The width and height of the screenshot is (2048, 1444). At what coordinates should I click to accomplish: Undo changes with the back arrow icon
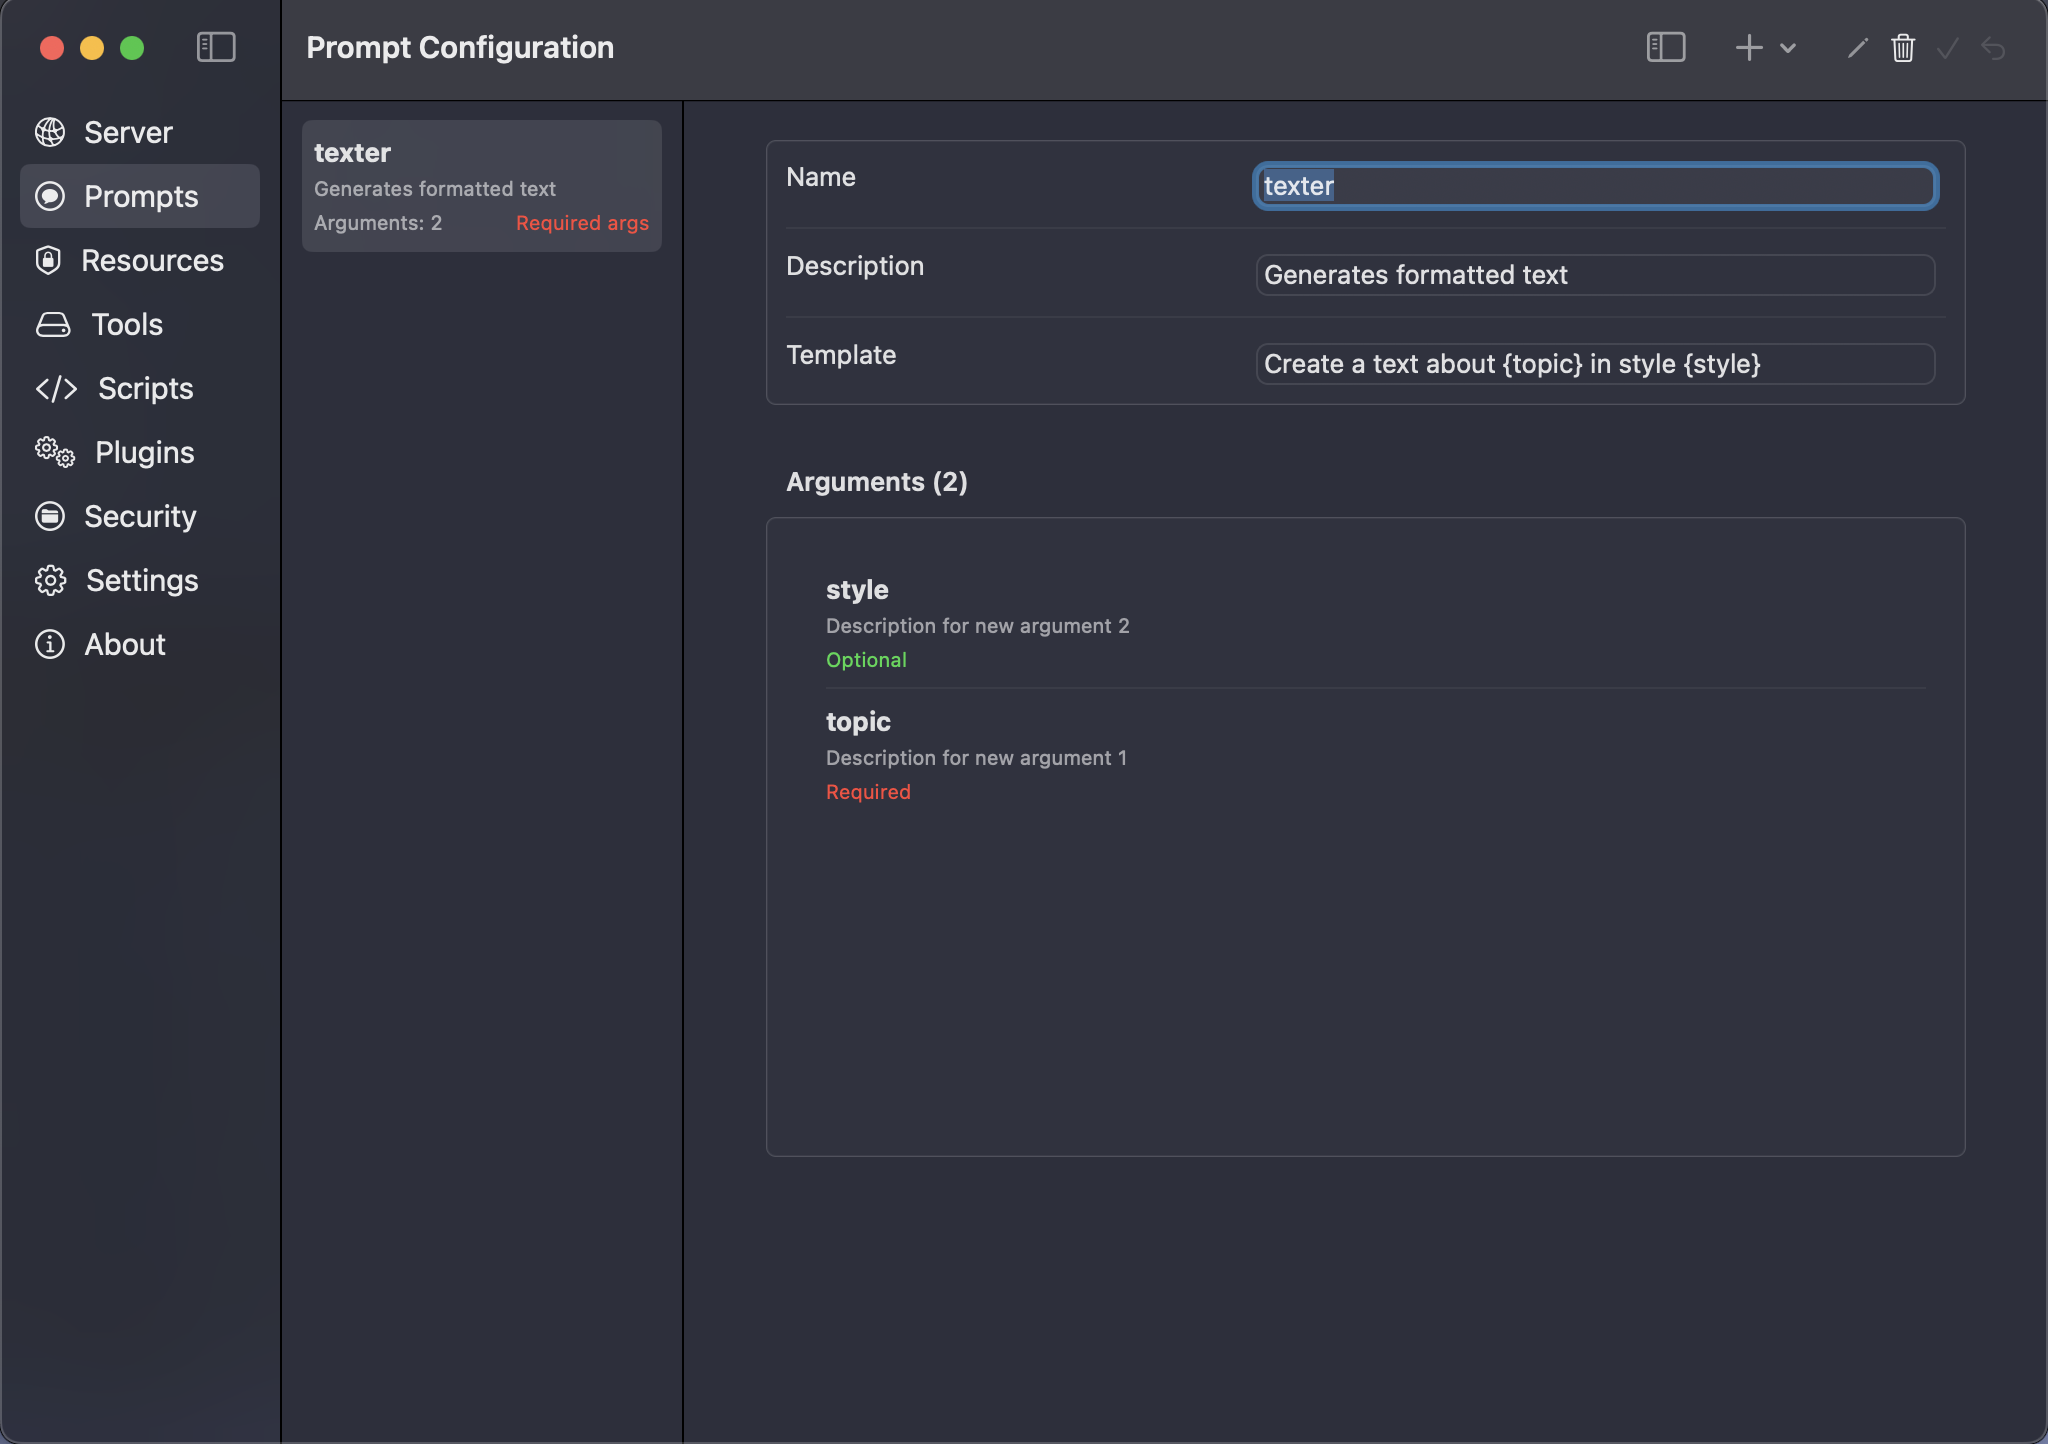(x=1992, y=47)
